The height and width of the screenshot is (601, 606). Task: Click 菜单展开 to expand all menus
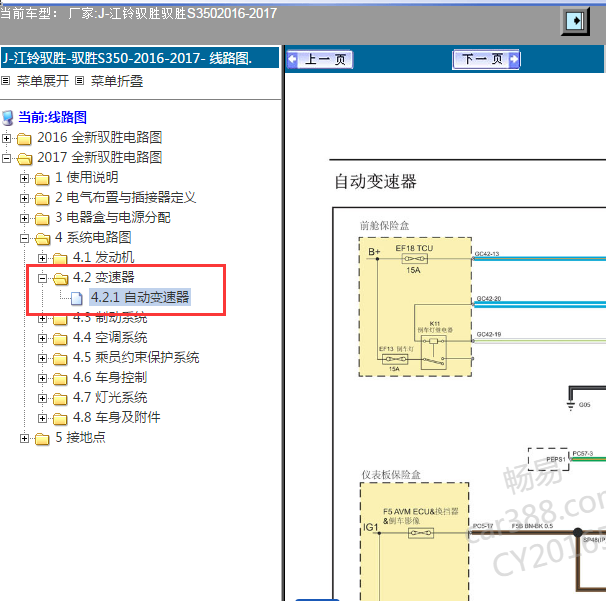point(43,81)
